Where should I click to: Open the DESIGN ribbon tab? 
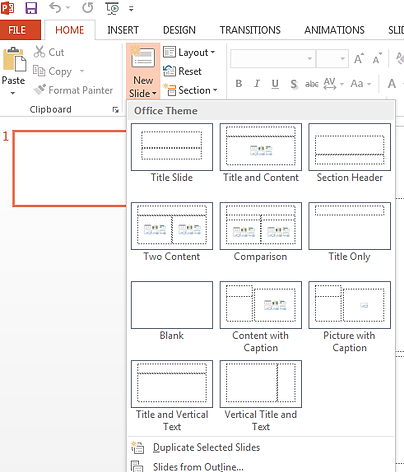(x=179, y=30)
